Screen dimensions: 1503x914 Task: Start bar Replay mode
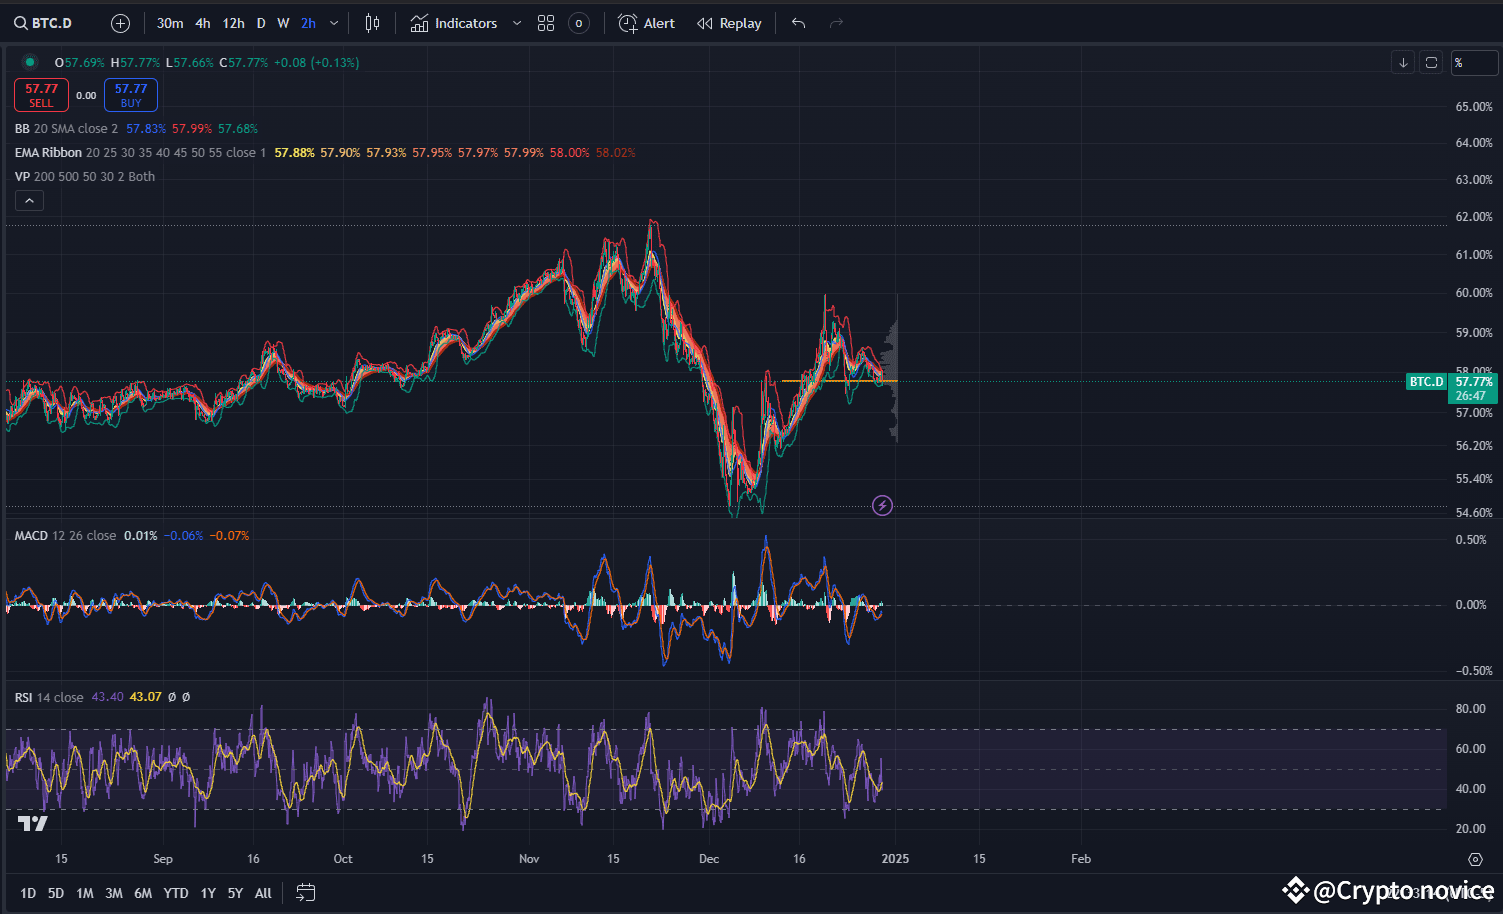coord(729,23)
